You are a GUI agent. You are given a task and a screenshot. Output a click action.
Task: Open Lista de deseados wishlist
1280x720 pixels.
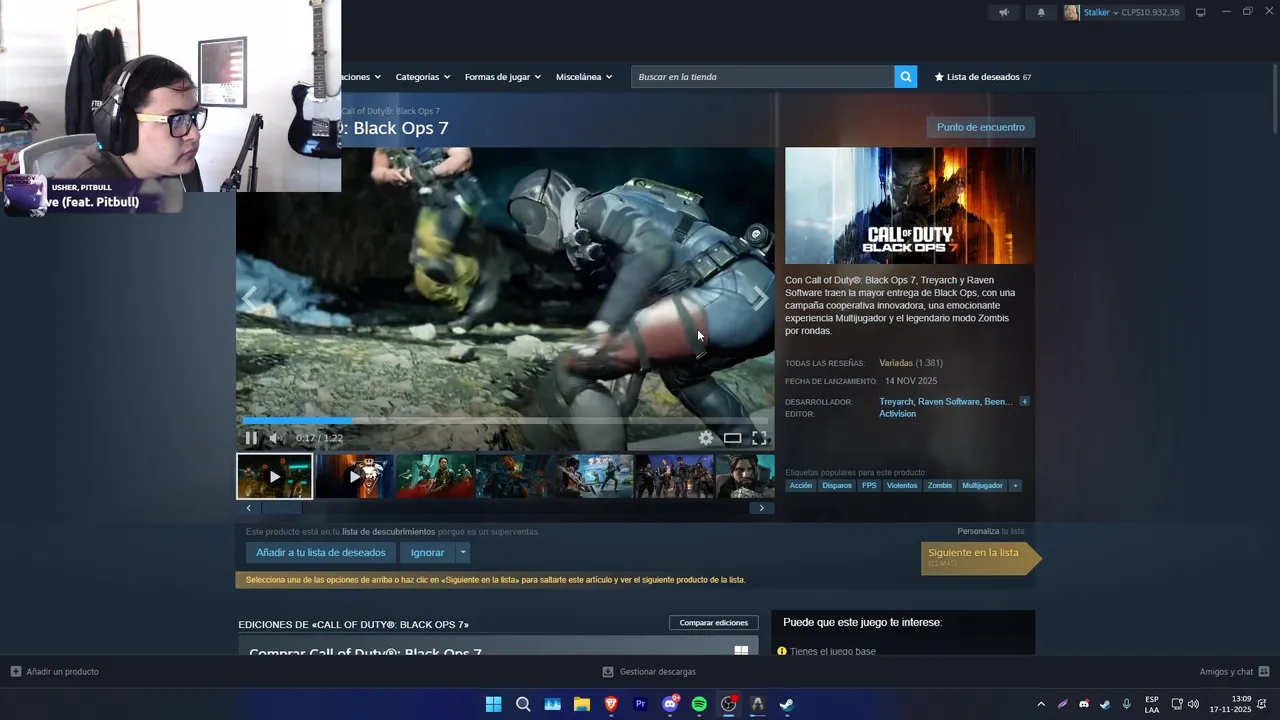click(x=983, y=77)
